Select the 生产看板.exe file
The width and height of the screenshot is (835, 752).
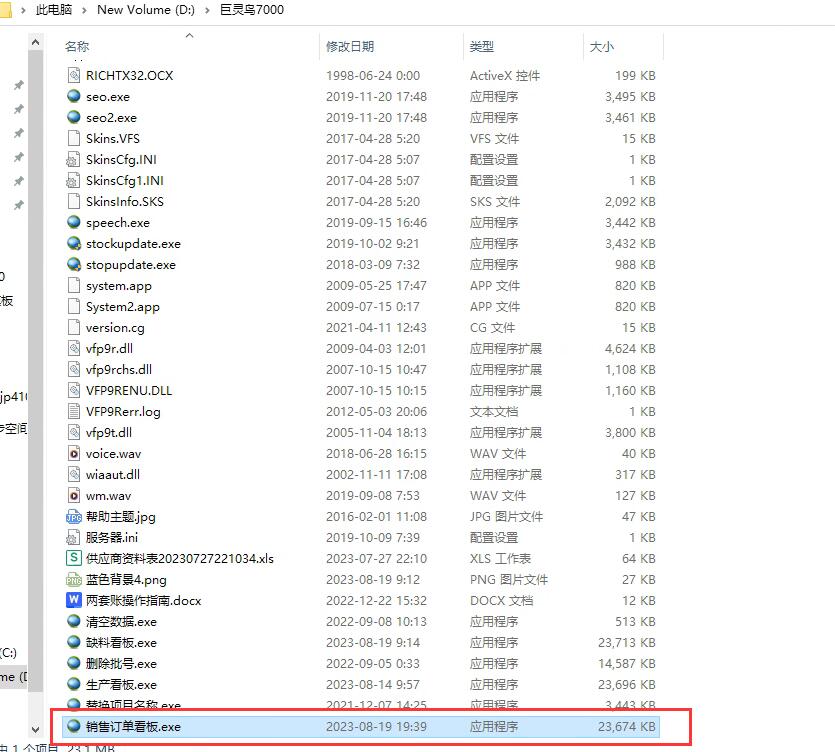coord(121,685)
